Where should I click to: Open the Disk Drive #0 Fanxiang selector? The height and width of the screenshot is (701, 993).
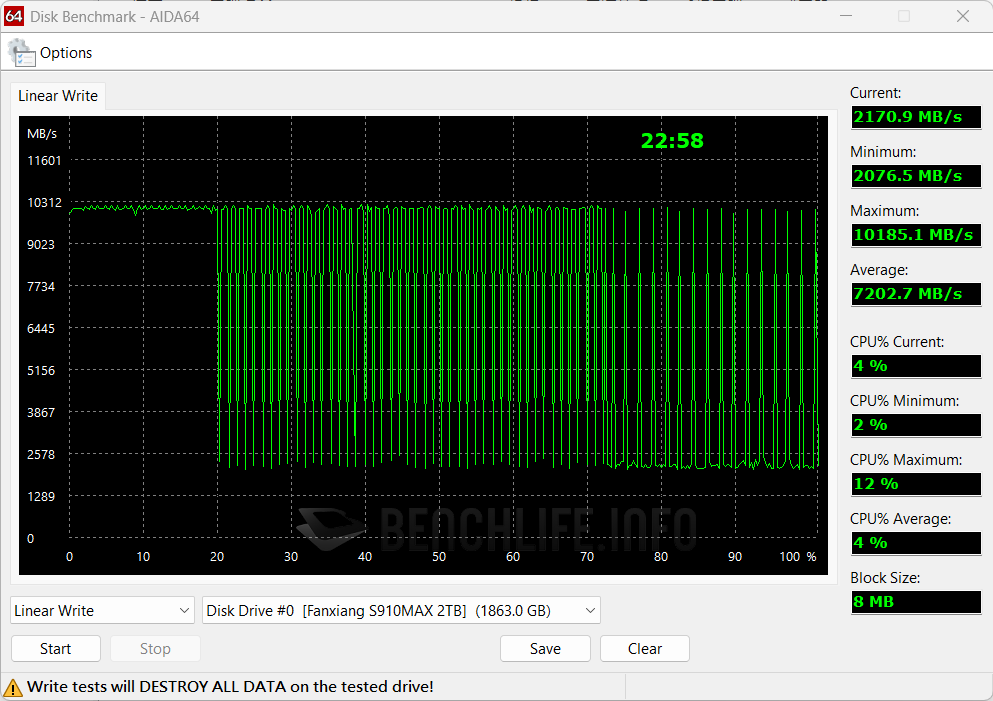point(401,610)
